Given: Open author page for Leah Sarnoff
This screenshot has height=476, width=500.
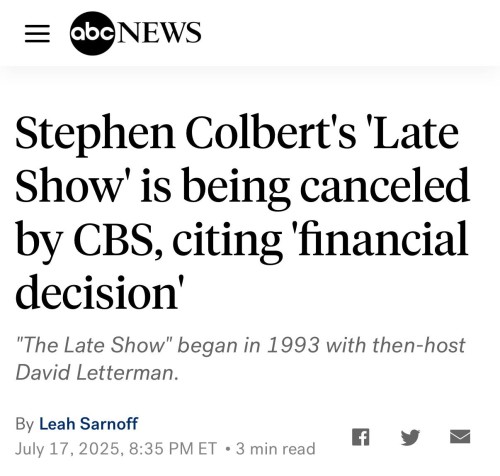Looking at the screenshot, I should (89, 424).
